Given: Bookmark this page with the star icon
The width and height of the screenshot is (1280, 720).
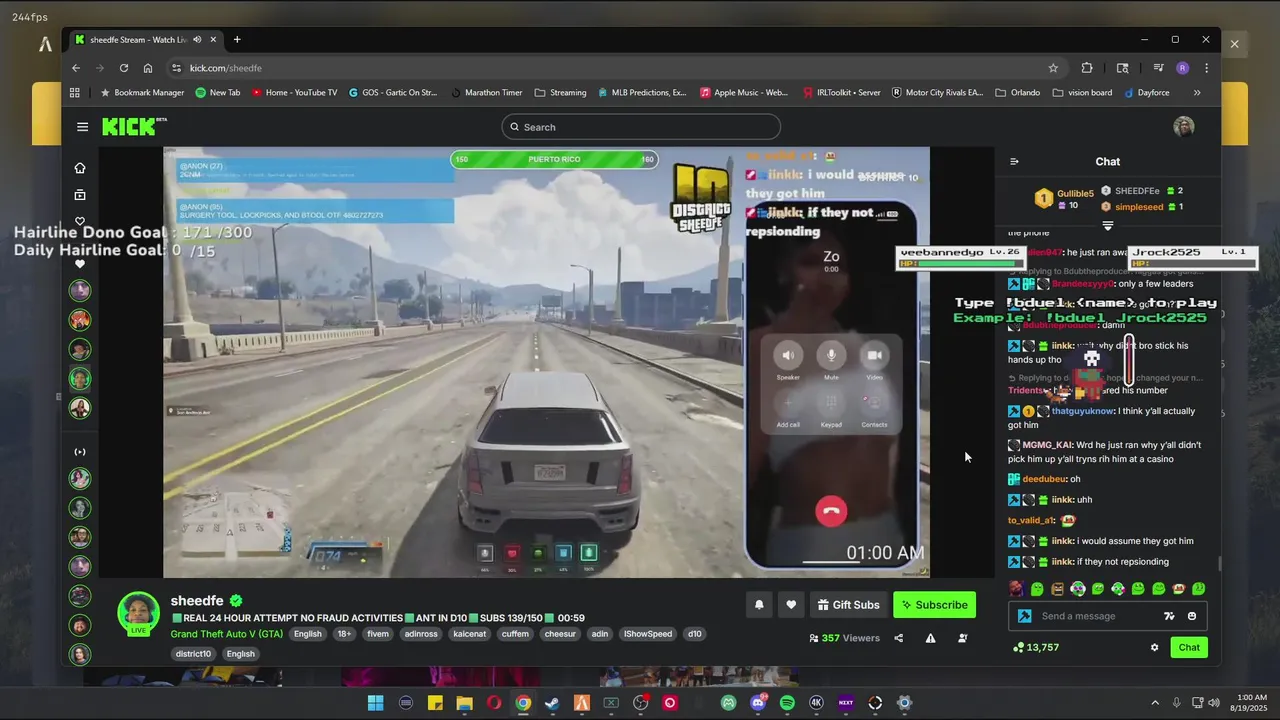Looking at the screenshot, I should (x=1053, y=68).
